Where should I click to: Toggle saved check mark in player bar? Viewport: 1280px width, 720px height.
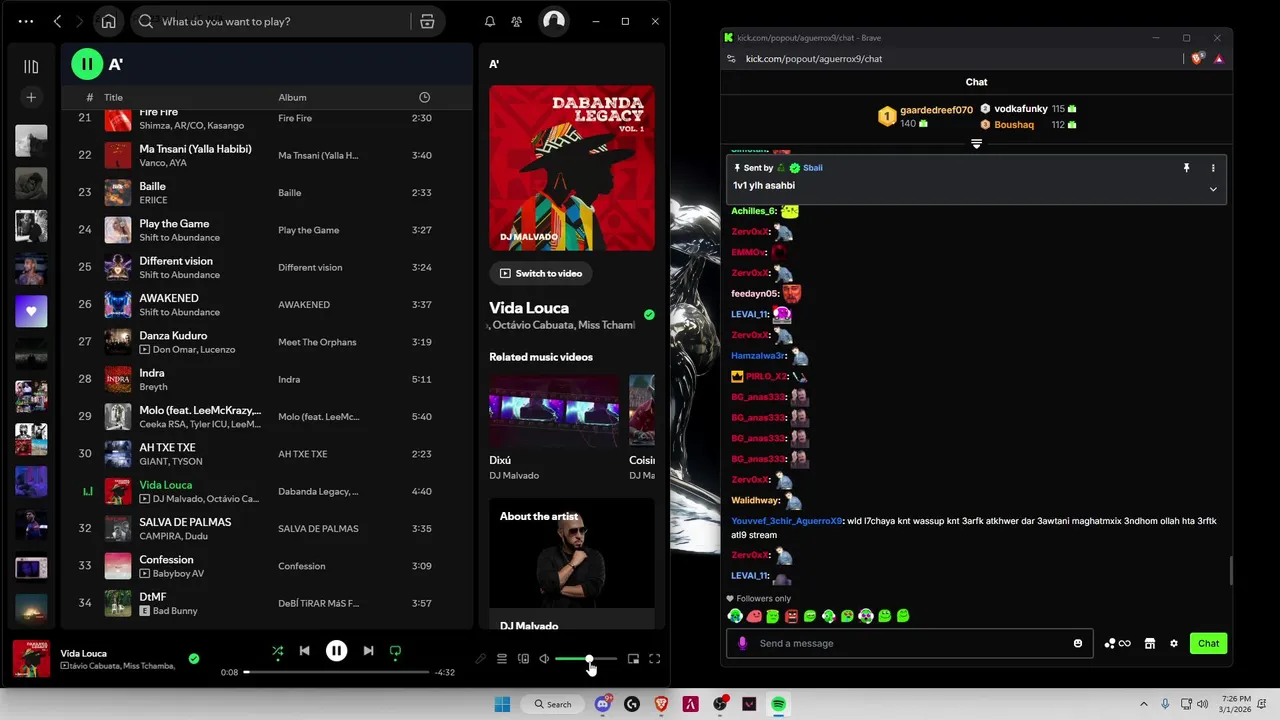(194, 658)
